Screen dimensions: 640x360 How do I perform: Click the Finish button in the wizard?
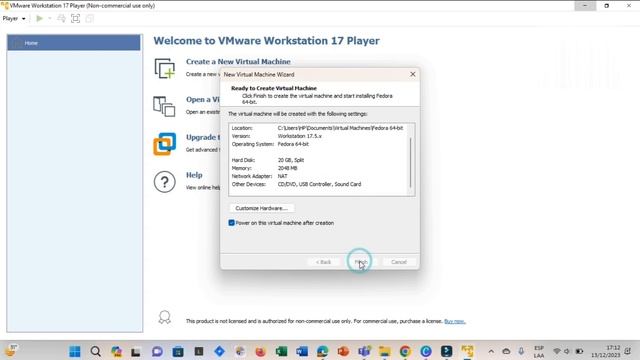361,262
